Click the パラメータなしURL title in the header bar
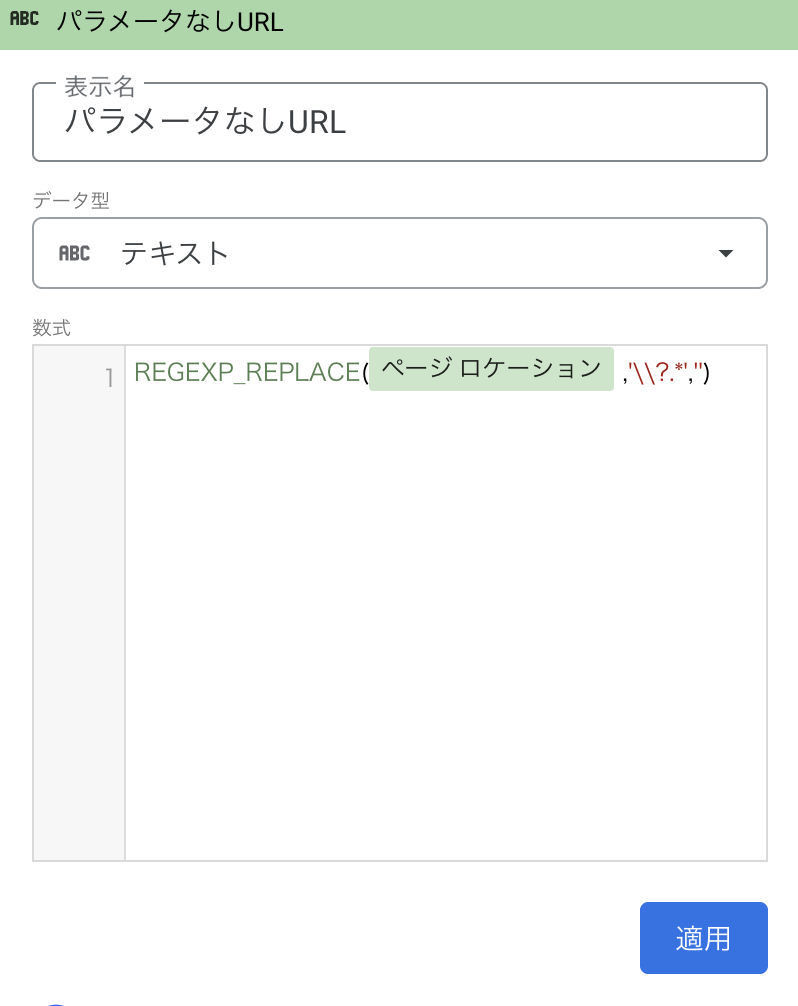The width and height of the screenshot is (798, 1006). tap(170, 20)
